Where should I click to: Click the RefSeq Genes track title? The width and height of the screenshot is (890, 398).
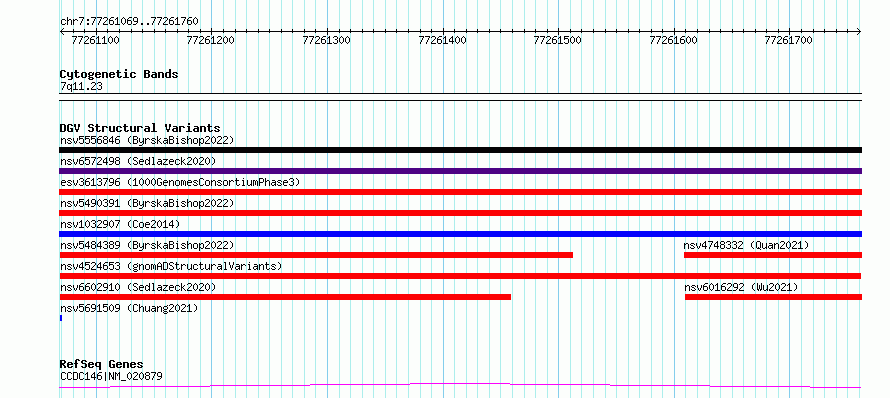[101, 364]
